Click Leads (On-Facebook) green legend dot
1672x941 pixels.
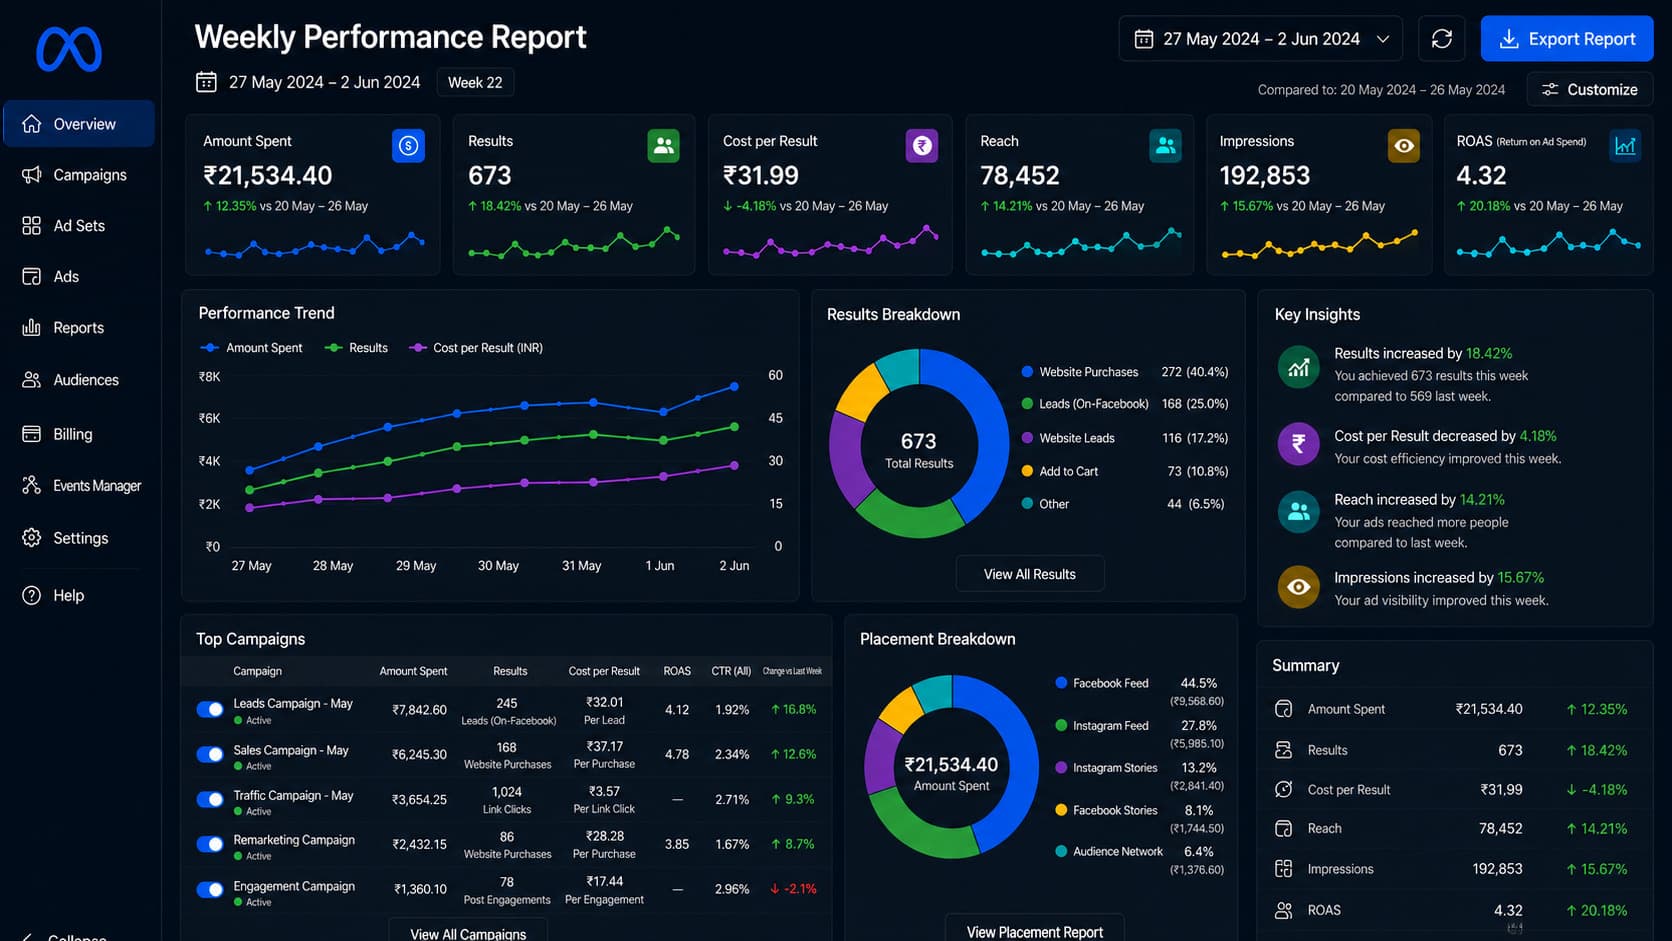[1027, 404]
